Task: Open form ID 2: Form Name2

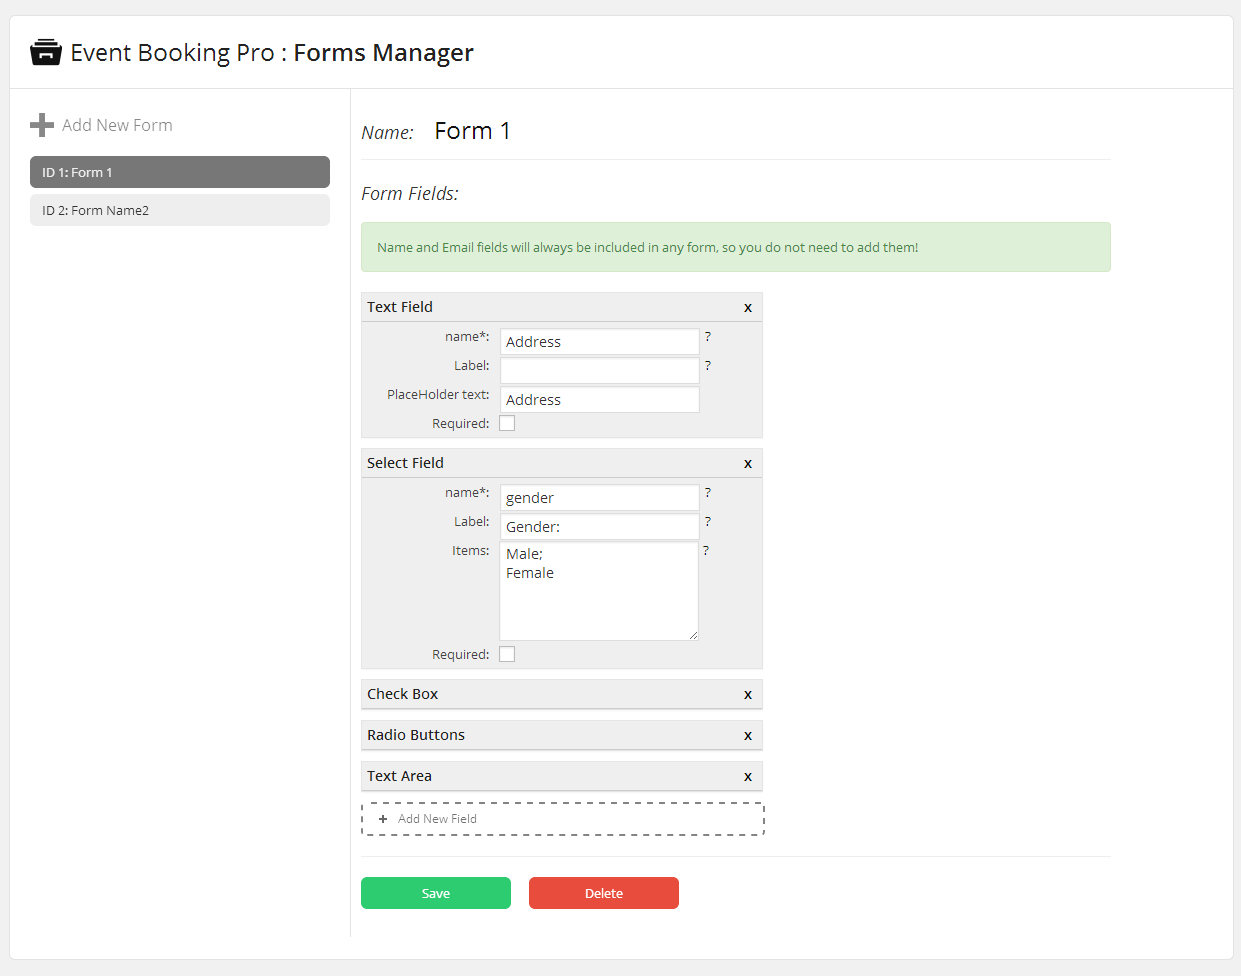Action: (x=180, y=210)
